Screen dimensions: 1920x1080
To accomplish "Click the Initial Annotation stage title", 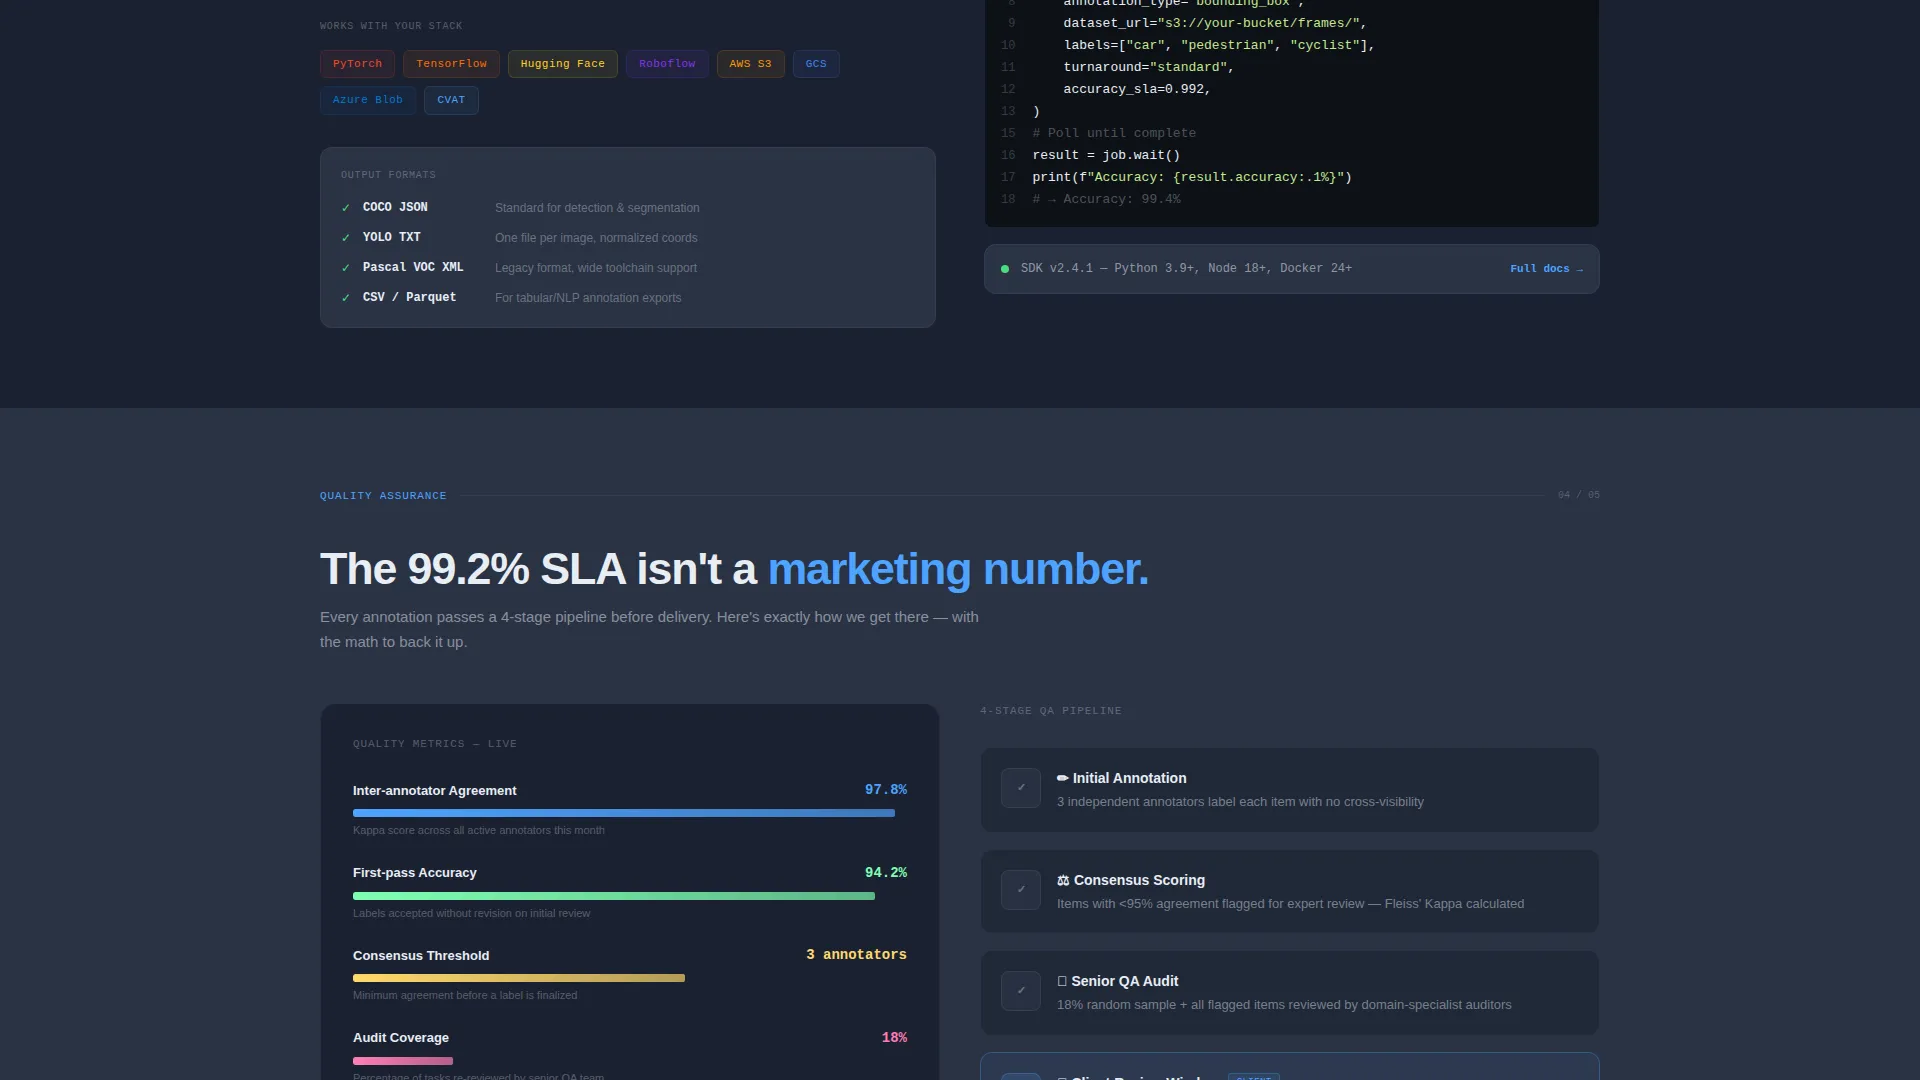I will 1129,778.
